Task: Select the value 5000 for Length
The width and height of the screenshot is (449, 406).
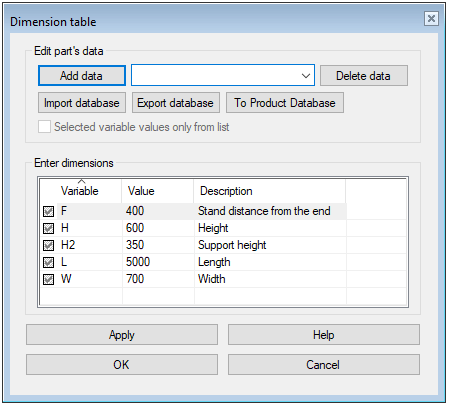Action: pos(138,262)
